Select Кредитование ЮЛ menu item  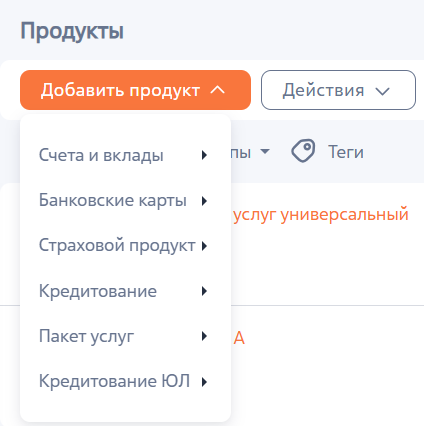point(125,381)
